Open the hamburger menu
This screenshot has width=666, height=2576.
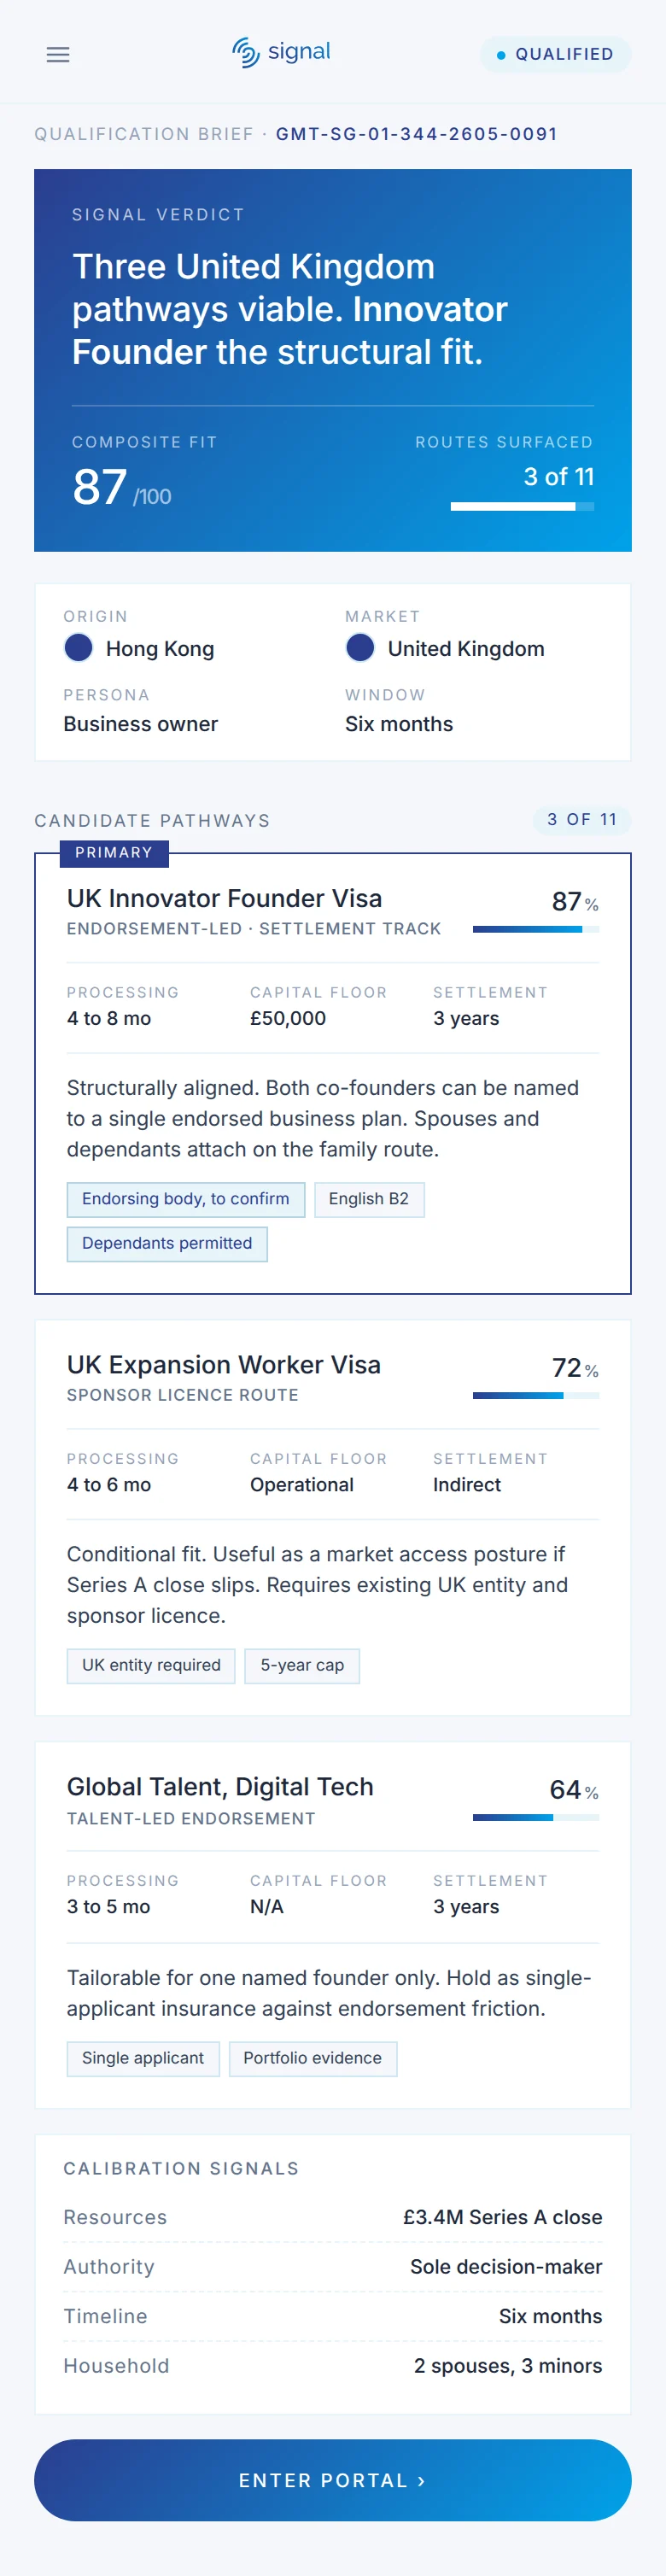coord(58,55)
